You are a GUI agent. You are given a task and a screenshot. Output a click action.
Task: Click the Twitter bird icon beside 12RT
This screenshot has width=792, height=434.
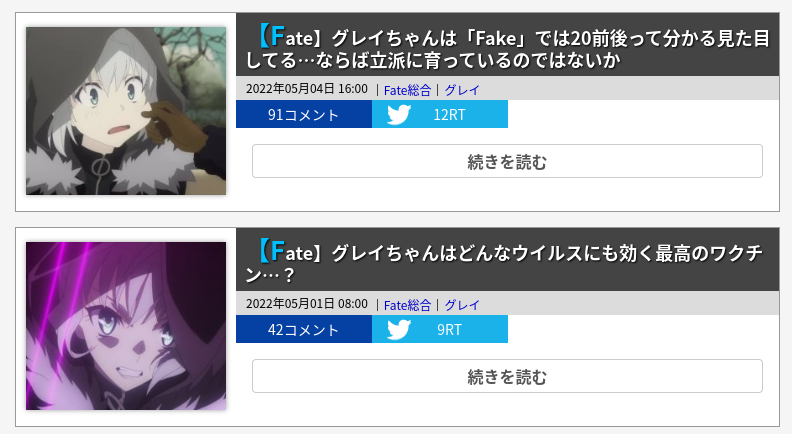399,115
